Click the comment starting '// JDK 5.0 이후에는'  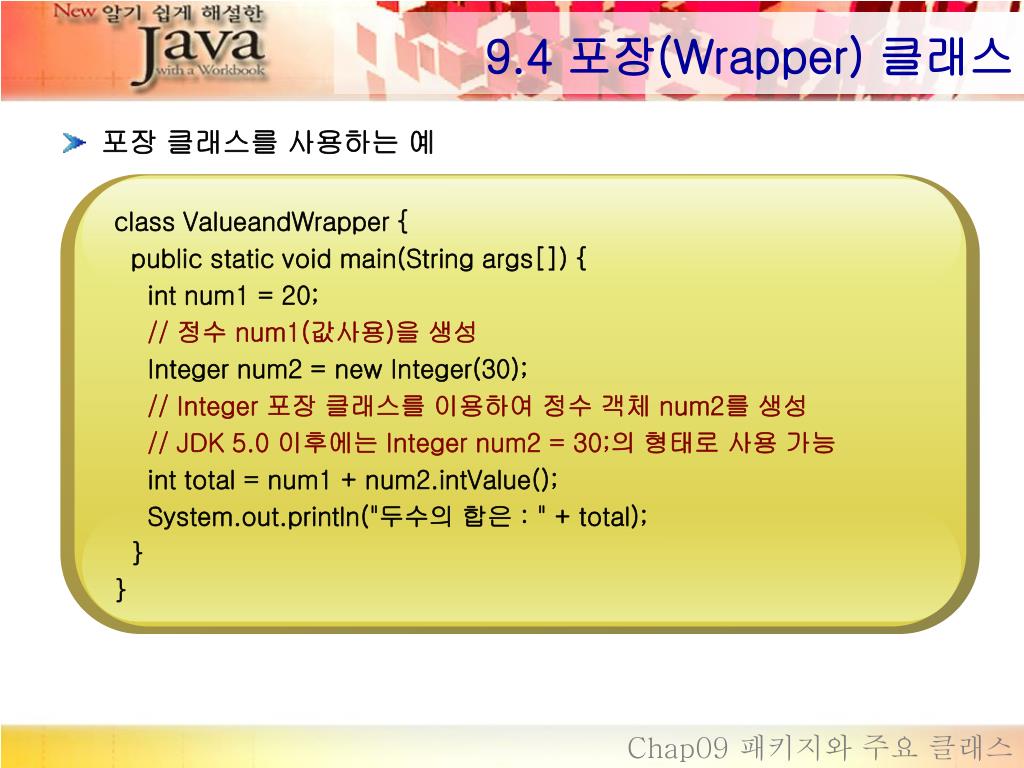point(492,443)
